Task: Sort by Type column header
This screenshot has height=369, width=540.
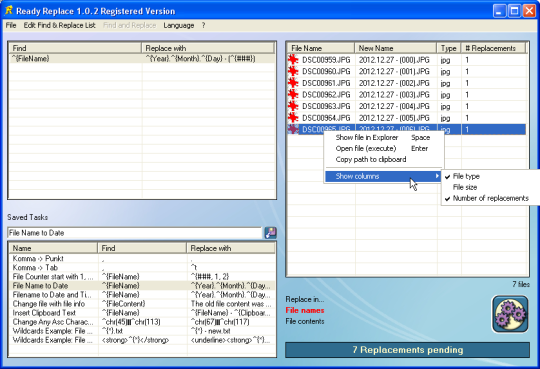Action: [449, 48]
